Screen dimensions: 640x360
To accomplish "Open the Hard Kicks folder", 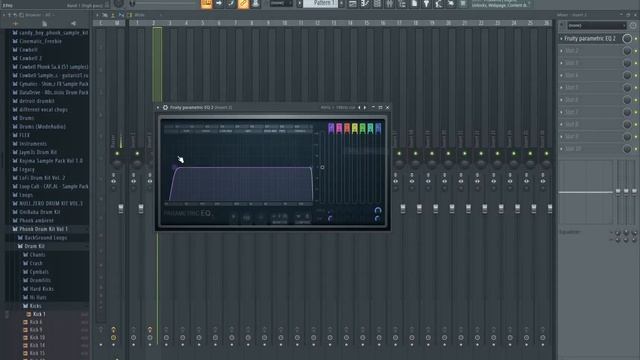I will 41,289.
